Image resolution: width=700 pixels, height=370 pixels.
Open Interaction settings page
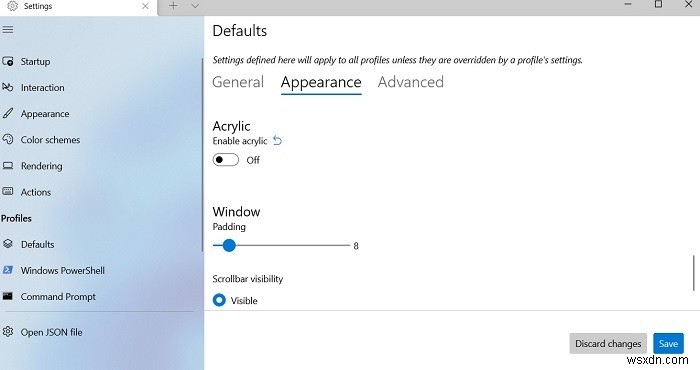coord(42,87)
